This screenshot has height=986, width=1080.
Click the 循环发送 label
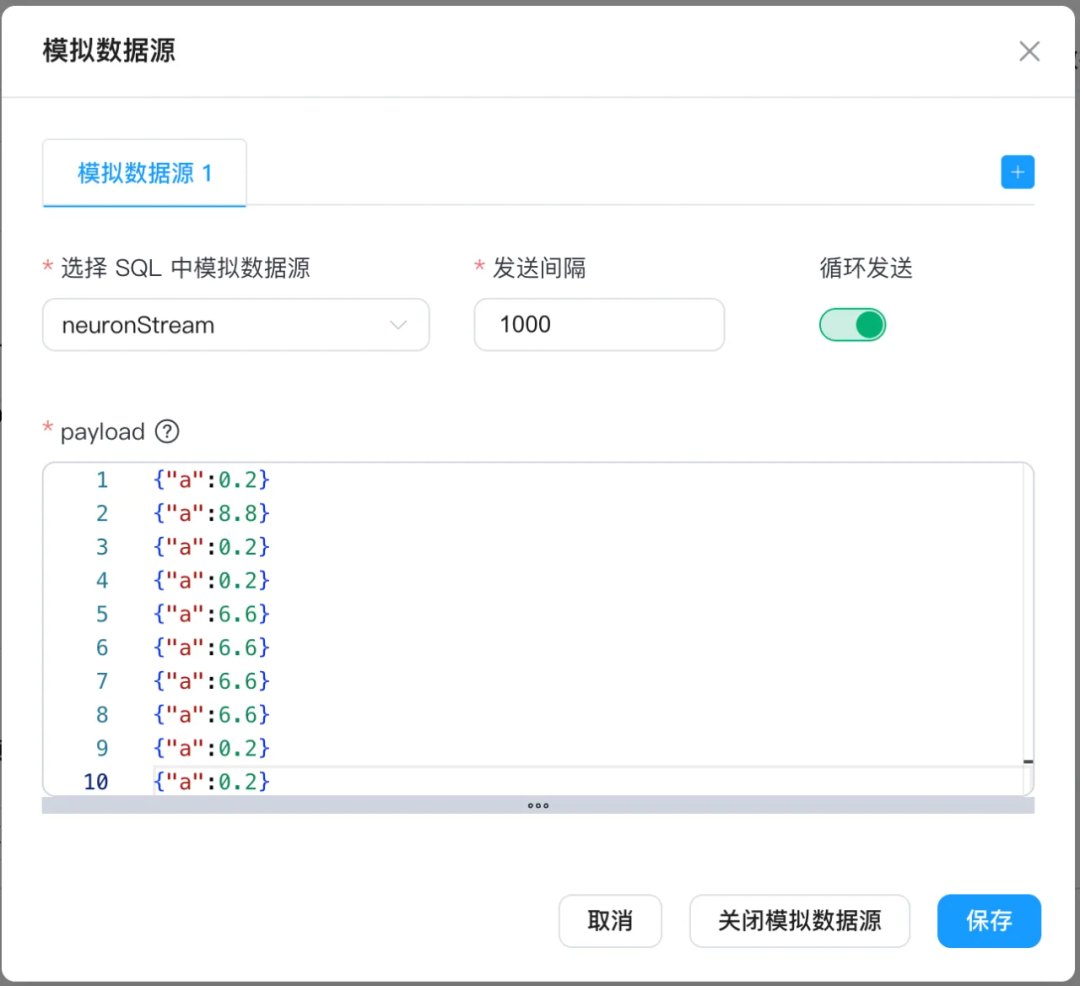point(866,268)
